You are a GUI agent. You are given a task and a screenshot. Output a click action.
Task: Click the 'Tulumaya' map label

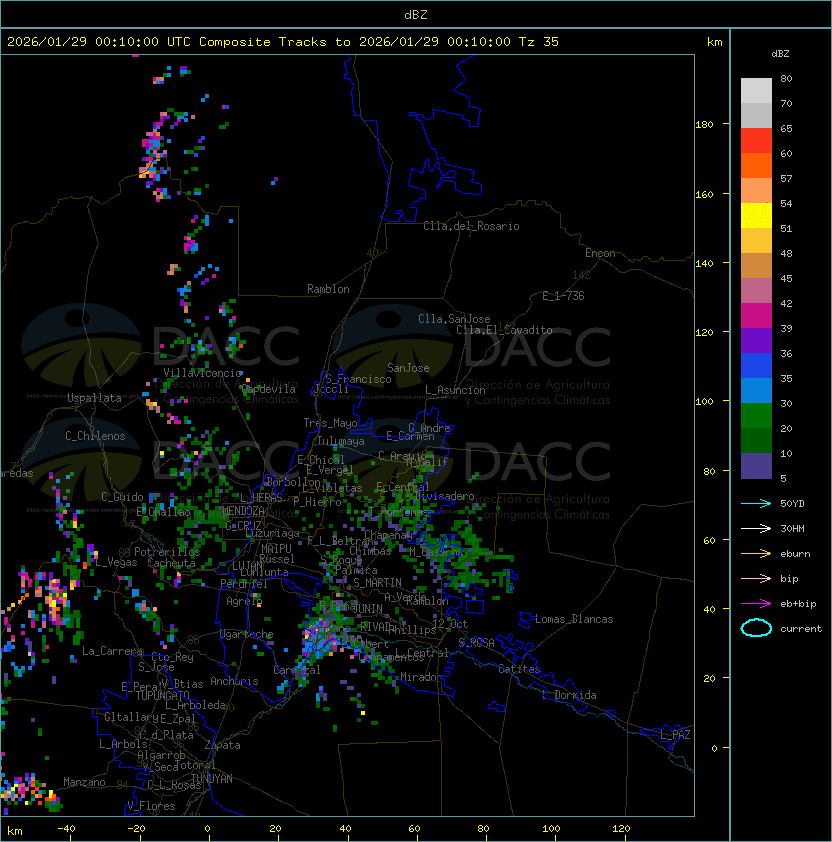point(341,441)
